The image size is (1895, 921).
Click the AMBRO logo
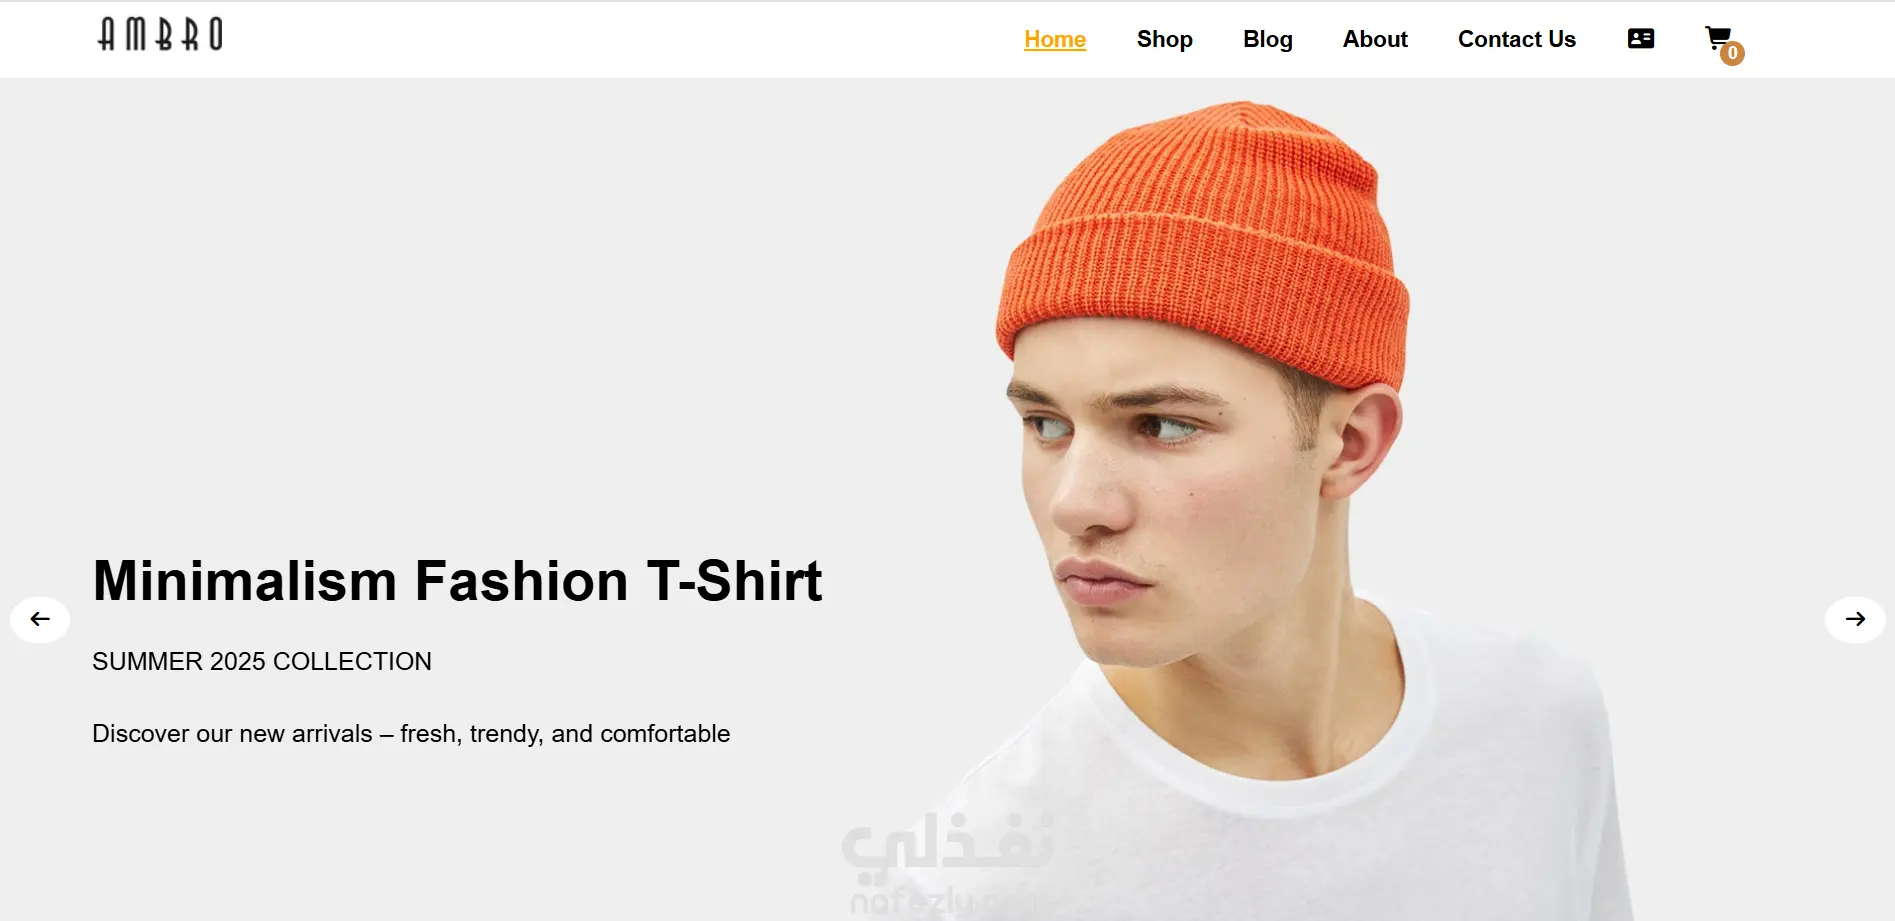[160, 35]
